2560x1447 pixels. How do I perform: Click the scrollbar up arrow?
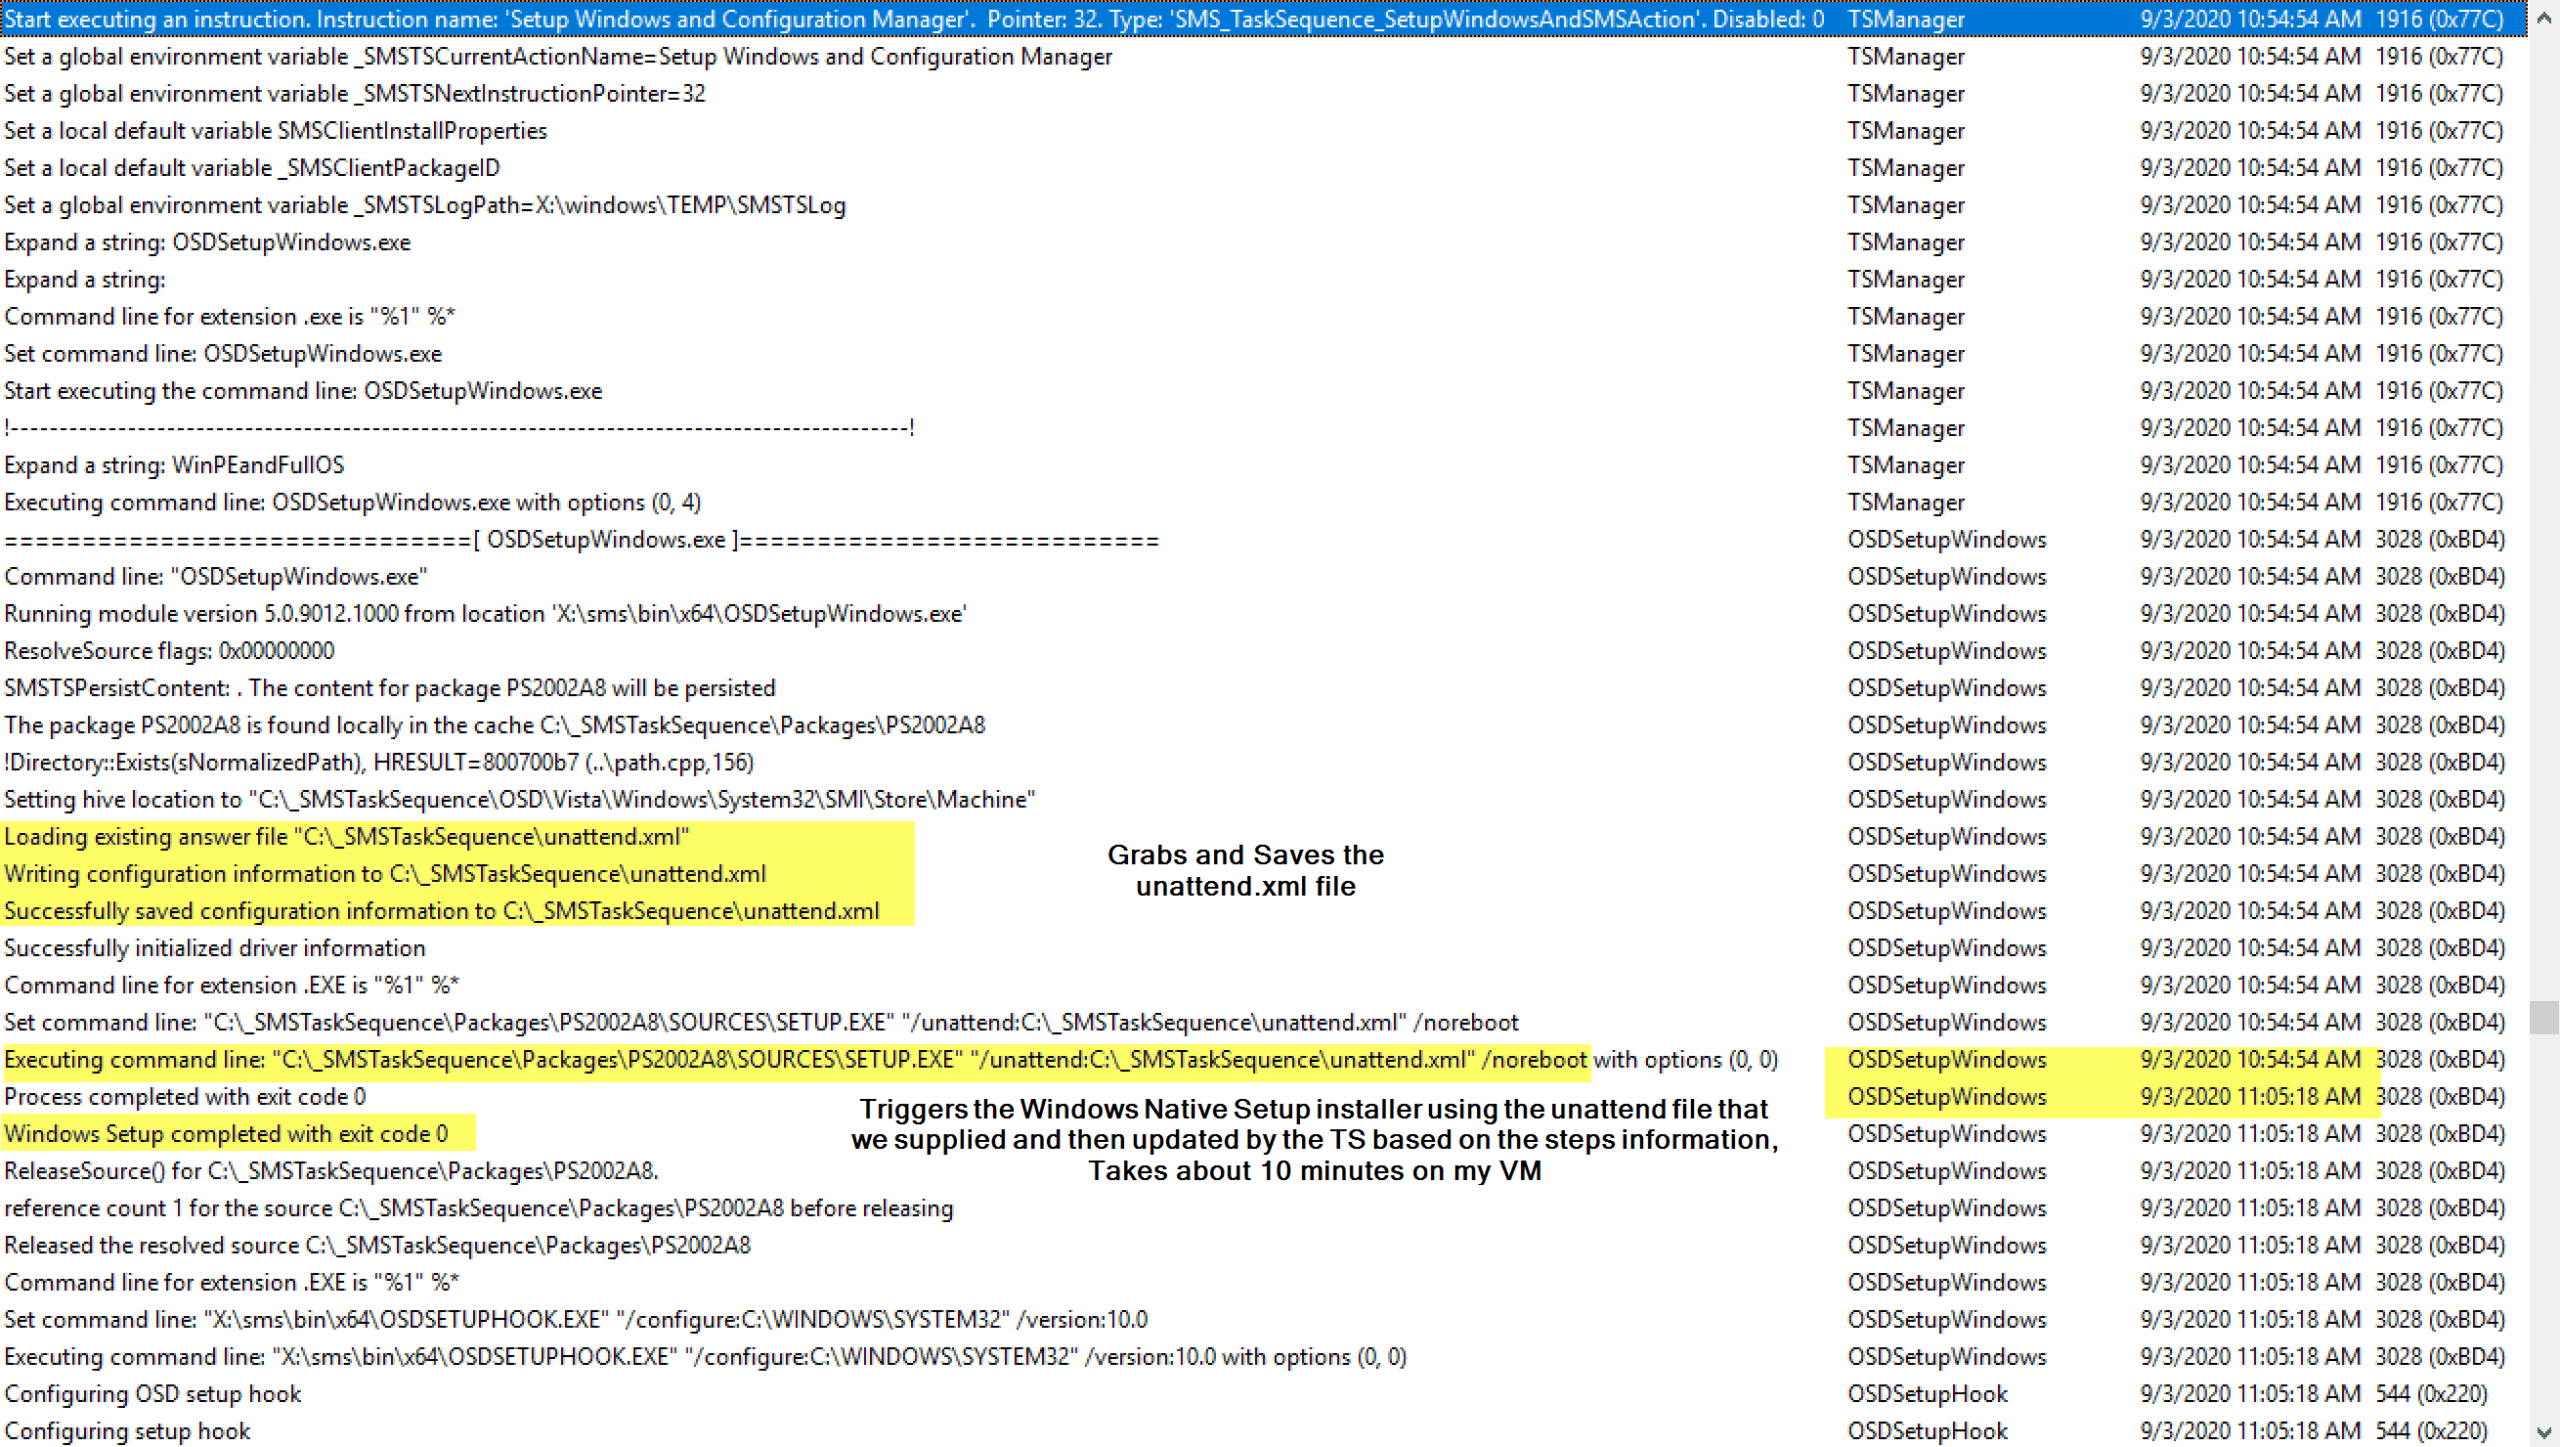(x=2543, y=17)
